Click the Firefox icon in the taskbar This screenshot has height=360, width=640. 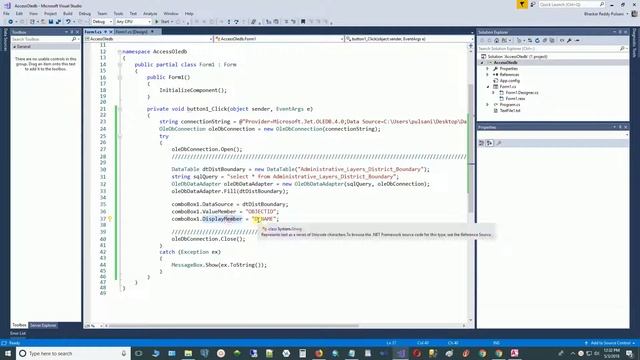click(x=319, y=353)
